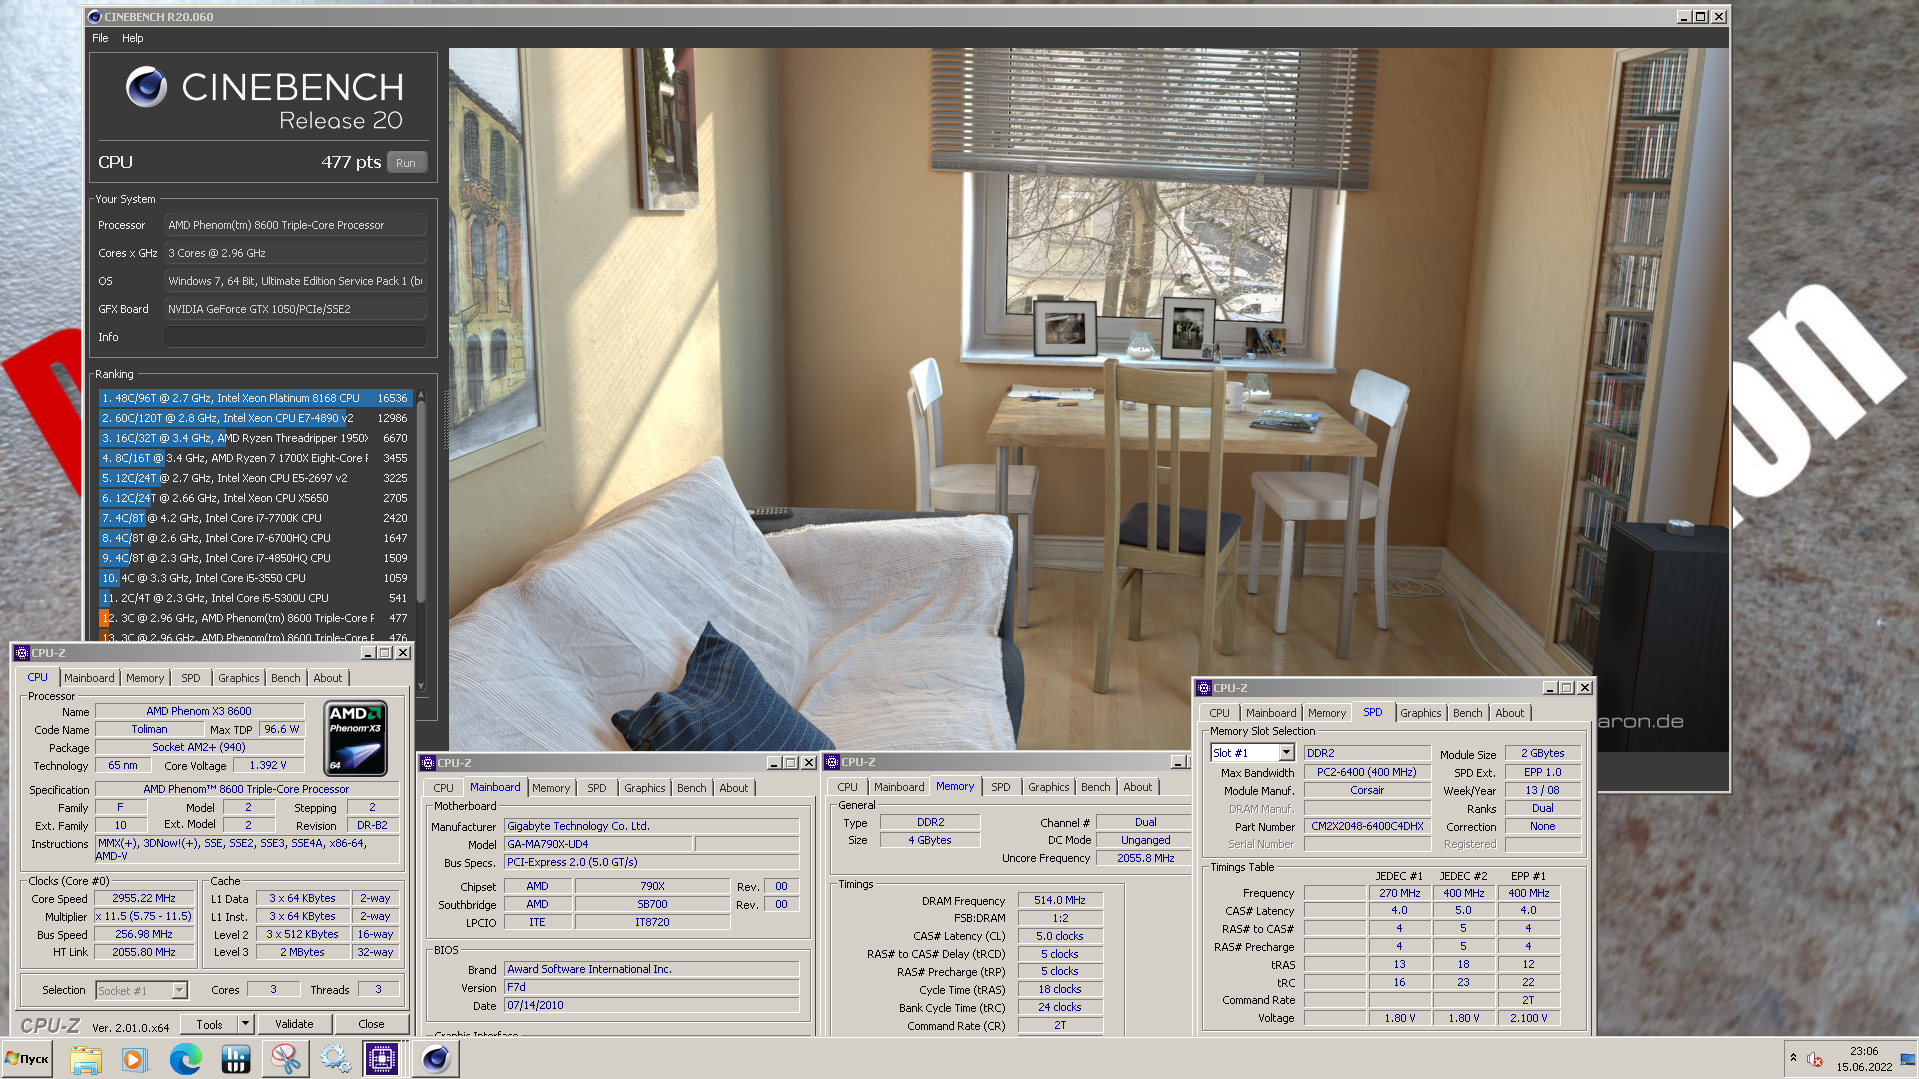Viewport: 1919px width, 1079px height.
Task: Click the Name value AMD Phenom X3 8600
Action: point(199,712)
